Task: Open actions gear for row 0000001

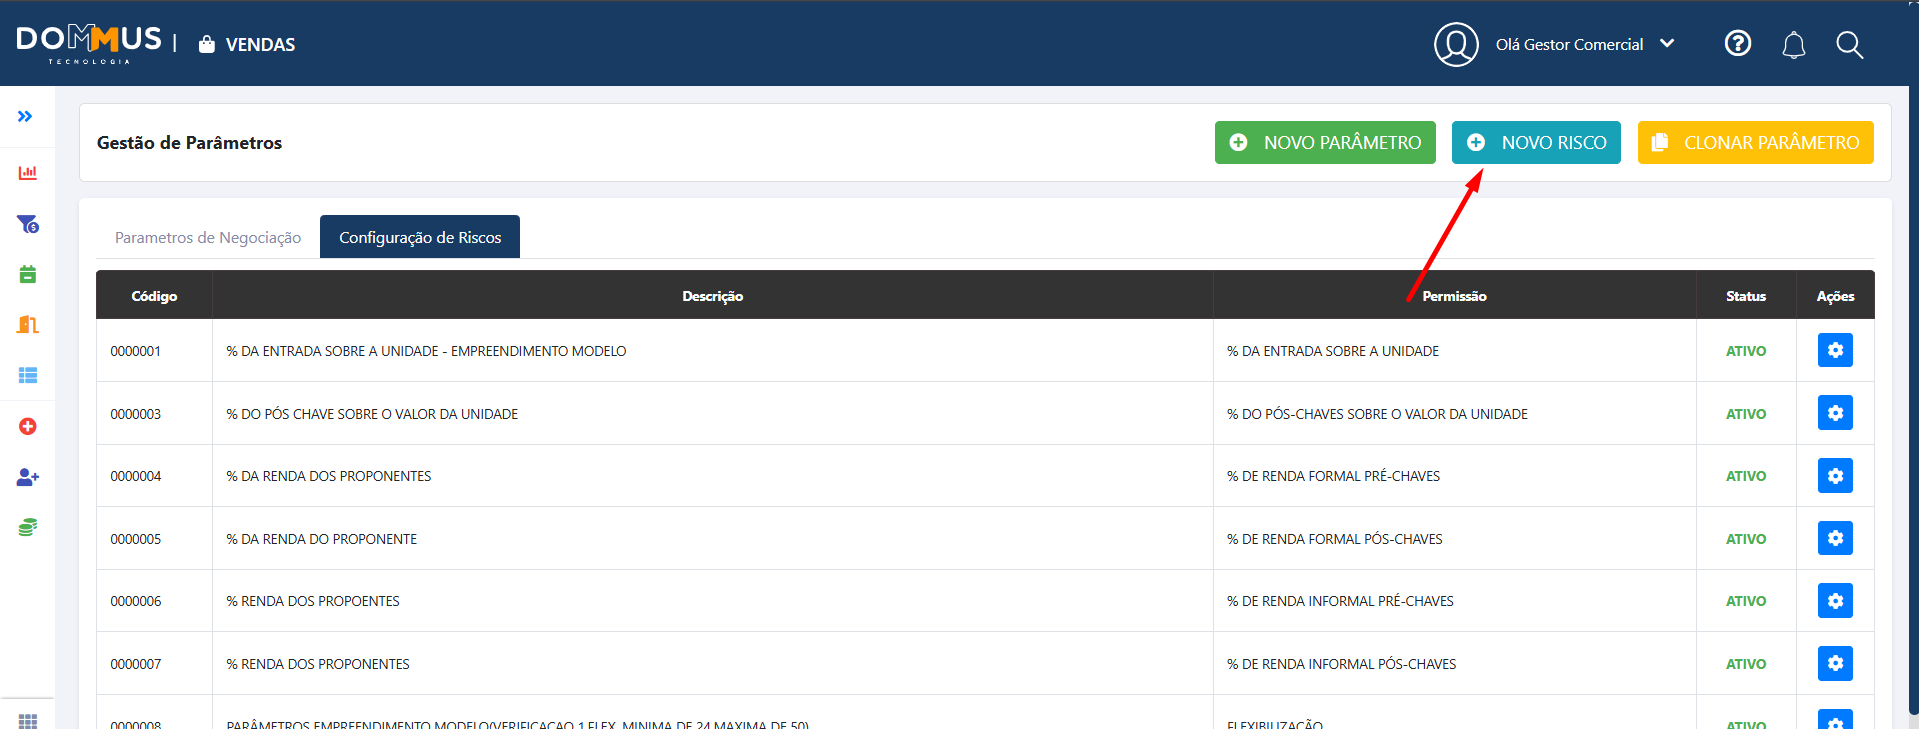Action: pos(1835,350)
